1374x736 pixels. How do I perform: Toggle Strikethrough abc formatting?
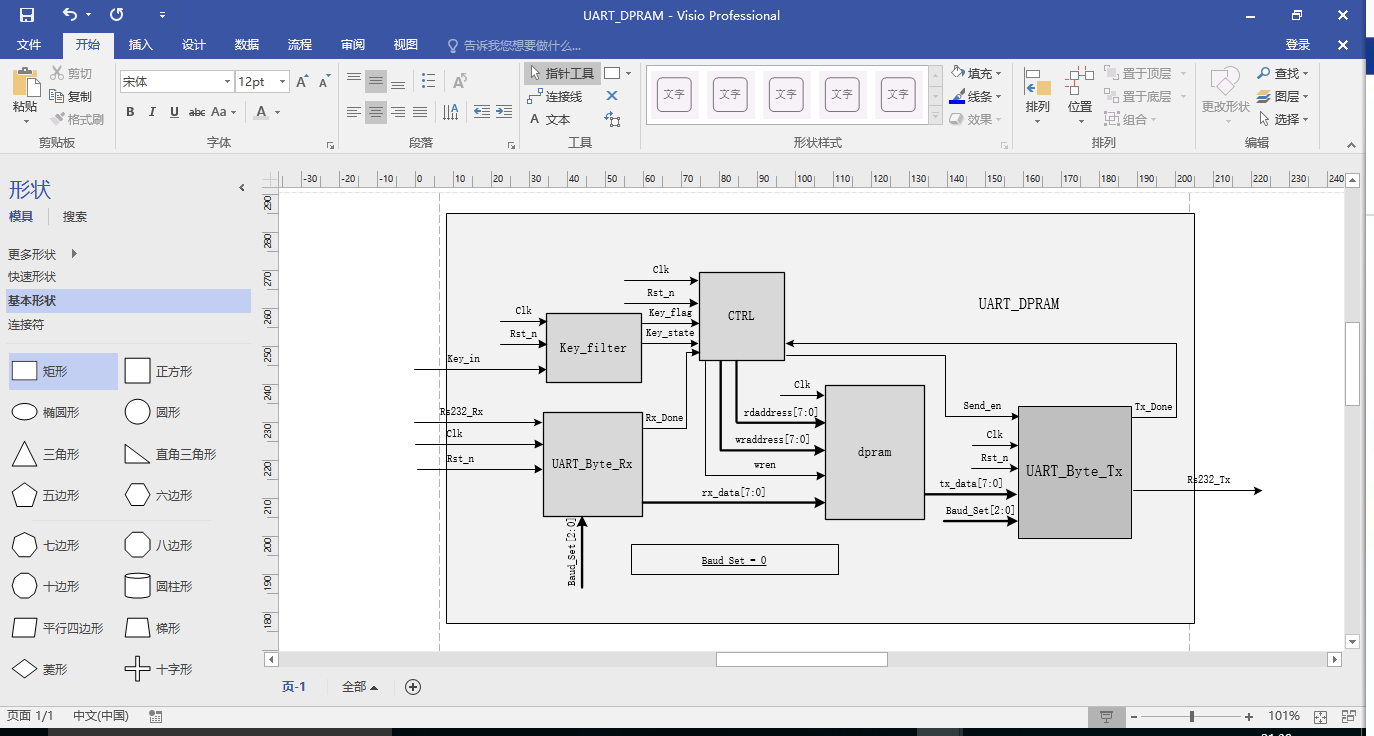click(197, 112)
